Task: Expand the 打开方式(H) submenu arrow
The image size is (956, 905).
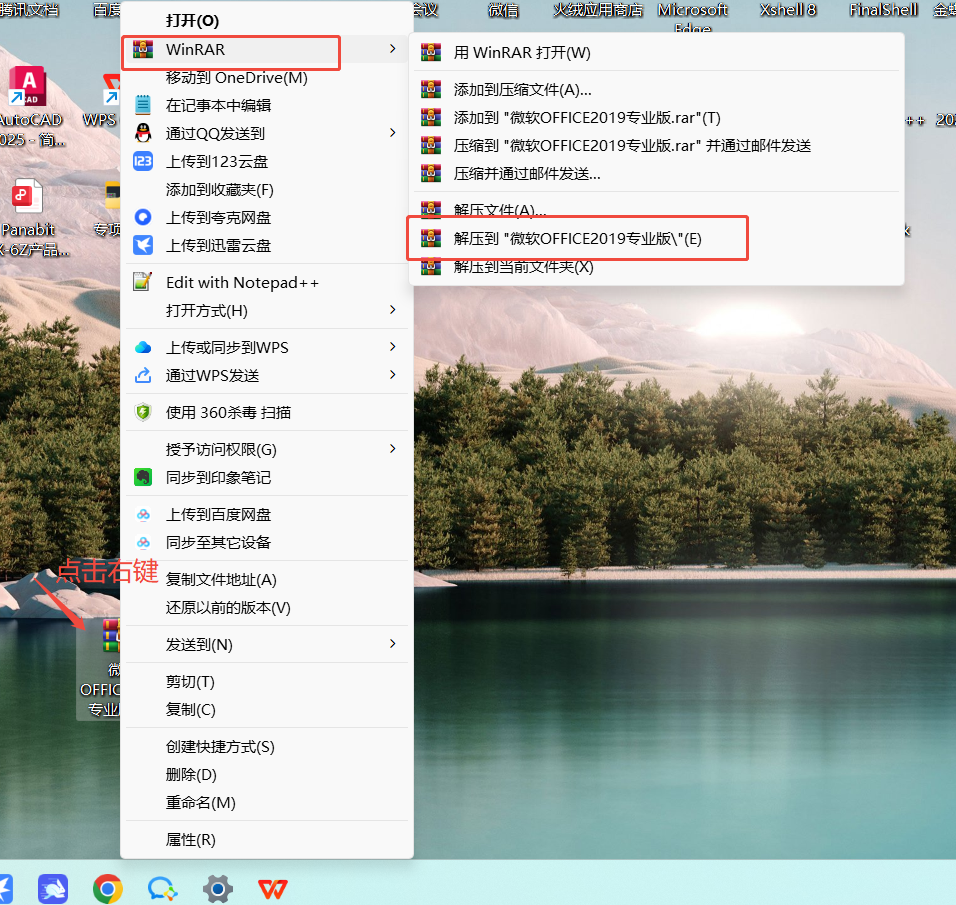Action: [392, 310]
